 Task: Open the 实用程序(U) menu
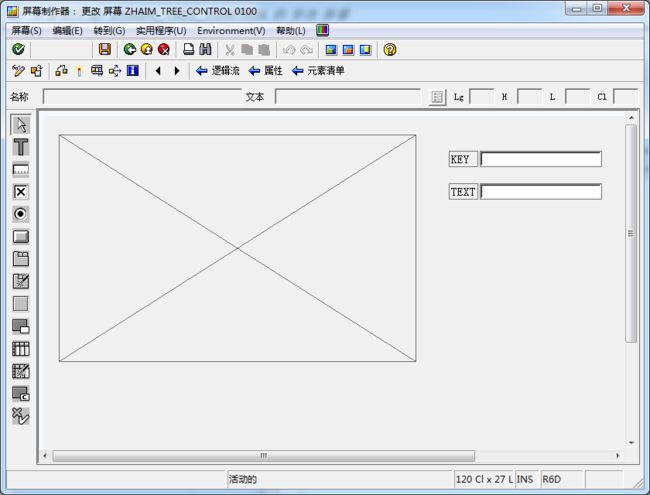161,31
